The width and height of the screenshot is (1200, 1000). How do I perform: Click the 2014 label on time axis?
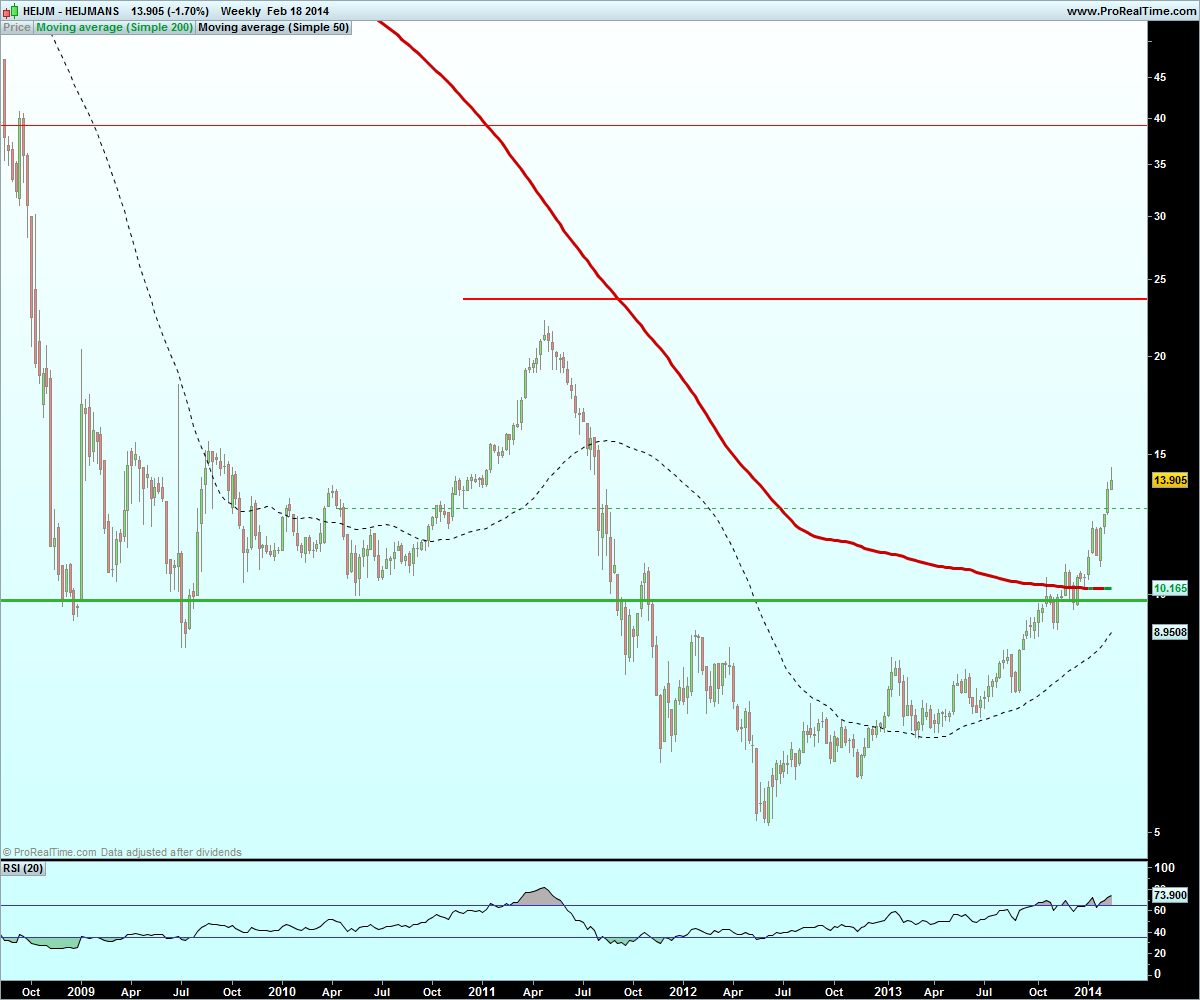click(x=1090, y=988)
